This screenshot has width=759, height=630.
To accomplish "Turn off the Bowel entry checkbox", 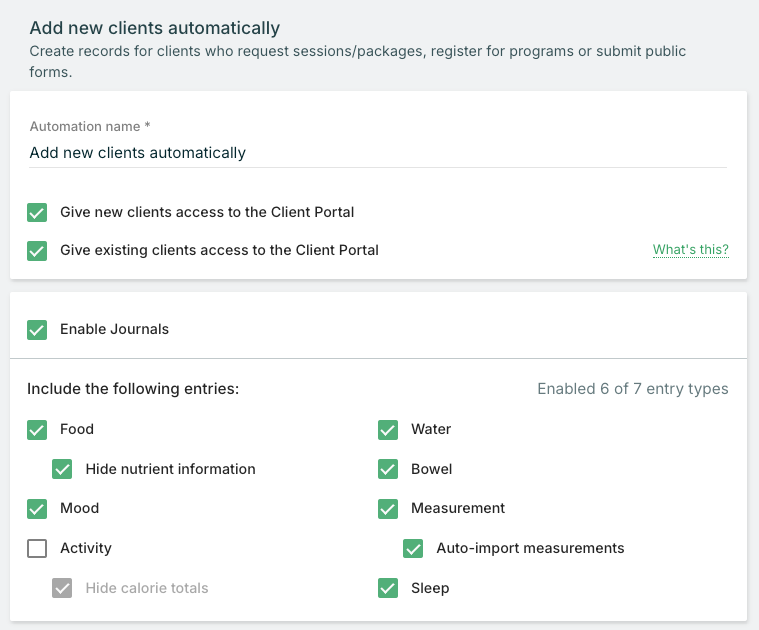I will (x=388, y=469).
